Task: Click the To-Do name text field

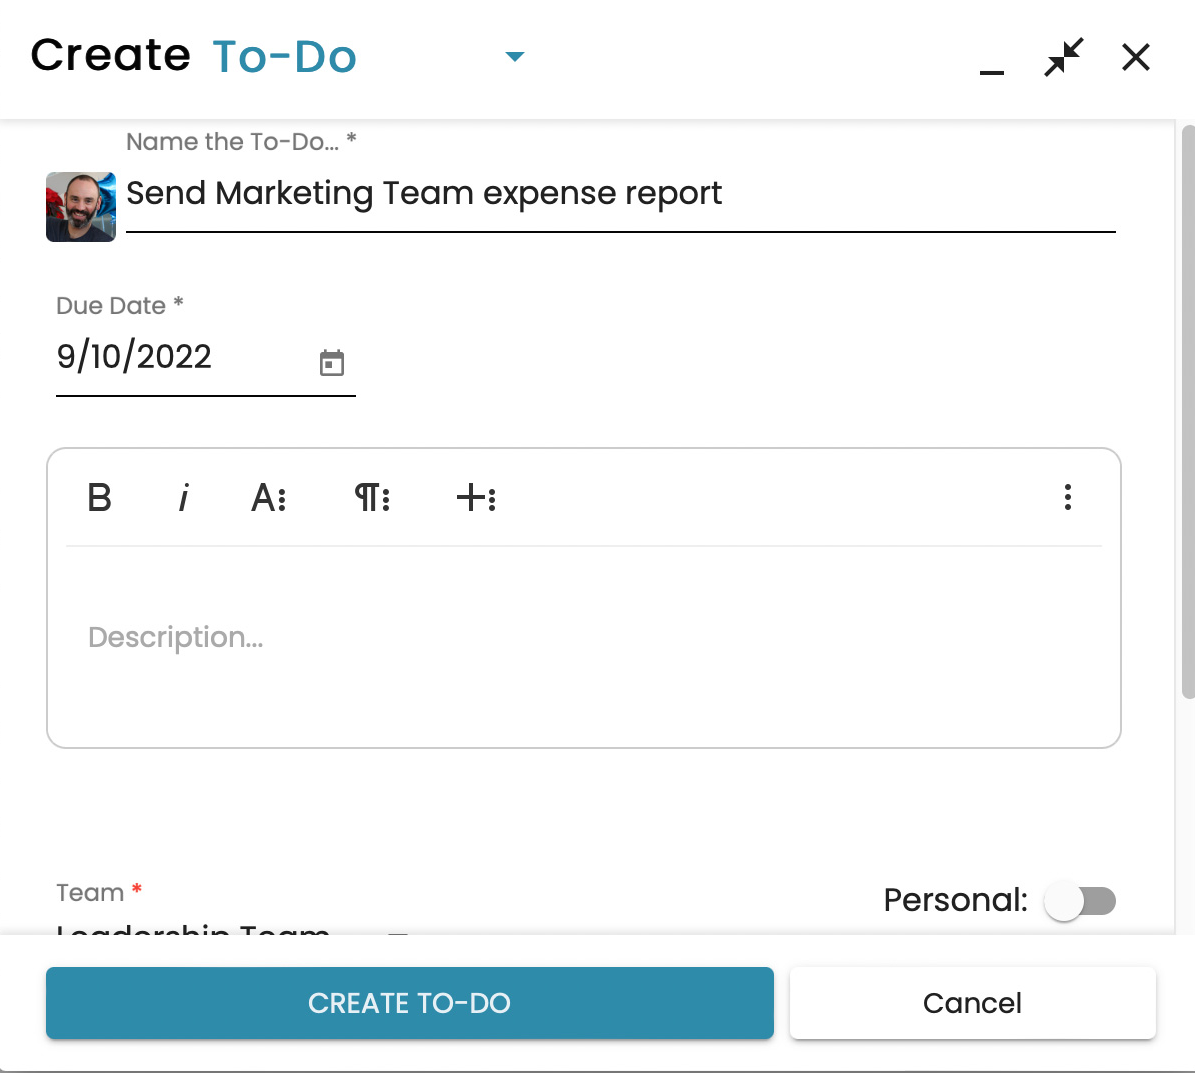Action: click(620, 194)
